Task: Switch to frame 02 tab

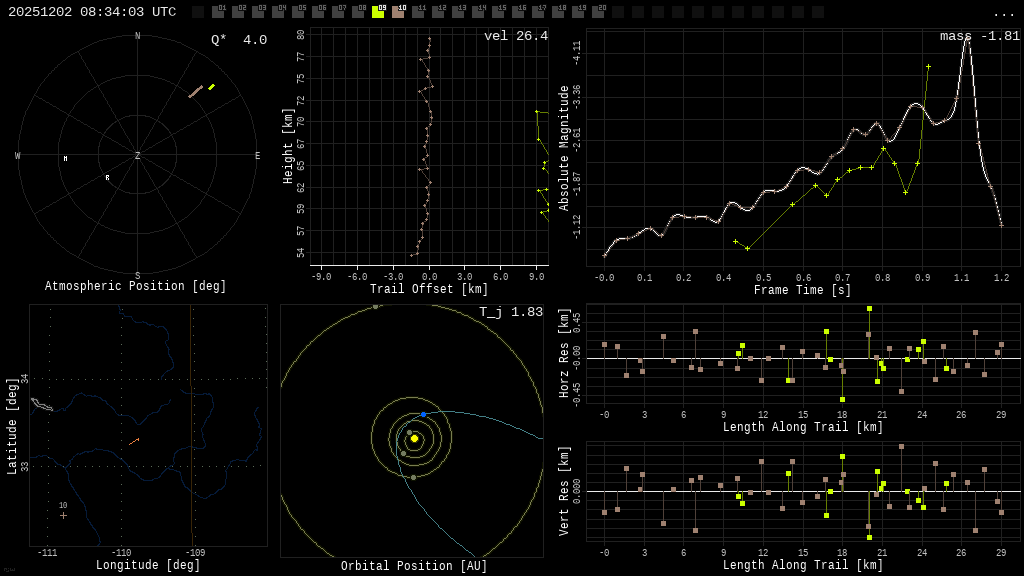Action: (x=237, y=13)
